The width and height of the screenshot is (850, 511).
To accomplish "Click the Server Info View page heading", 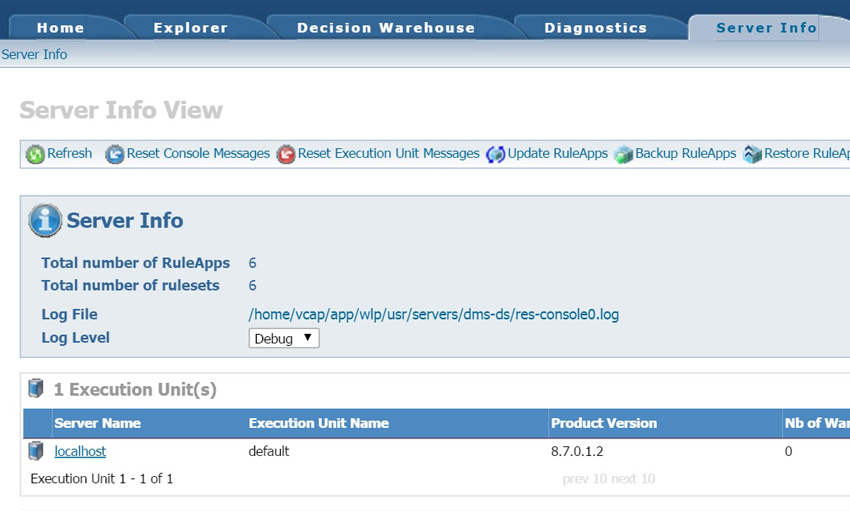I will tap(121, 110).
